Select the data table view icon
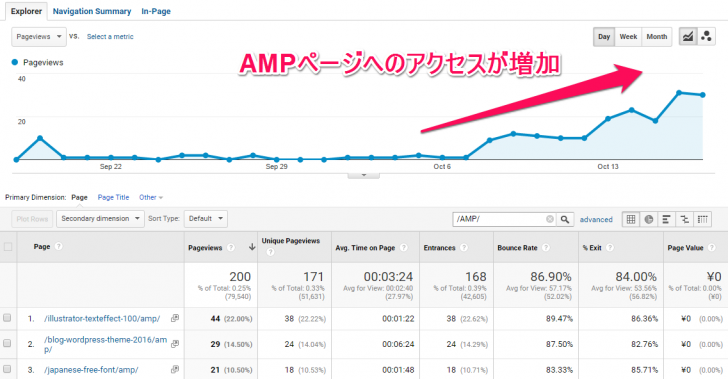The width and height of the screenshot is (728, 379). click(x=631, y=219)
